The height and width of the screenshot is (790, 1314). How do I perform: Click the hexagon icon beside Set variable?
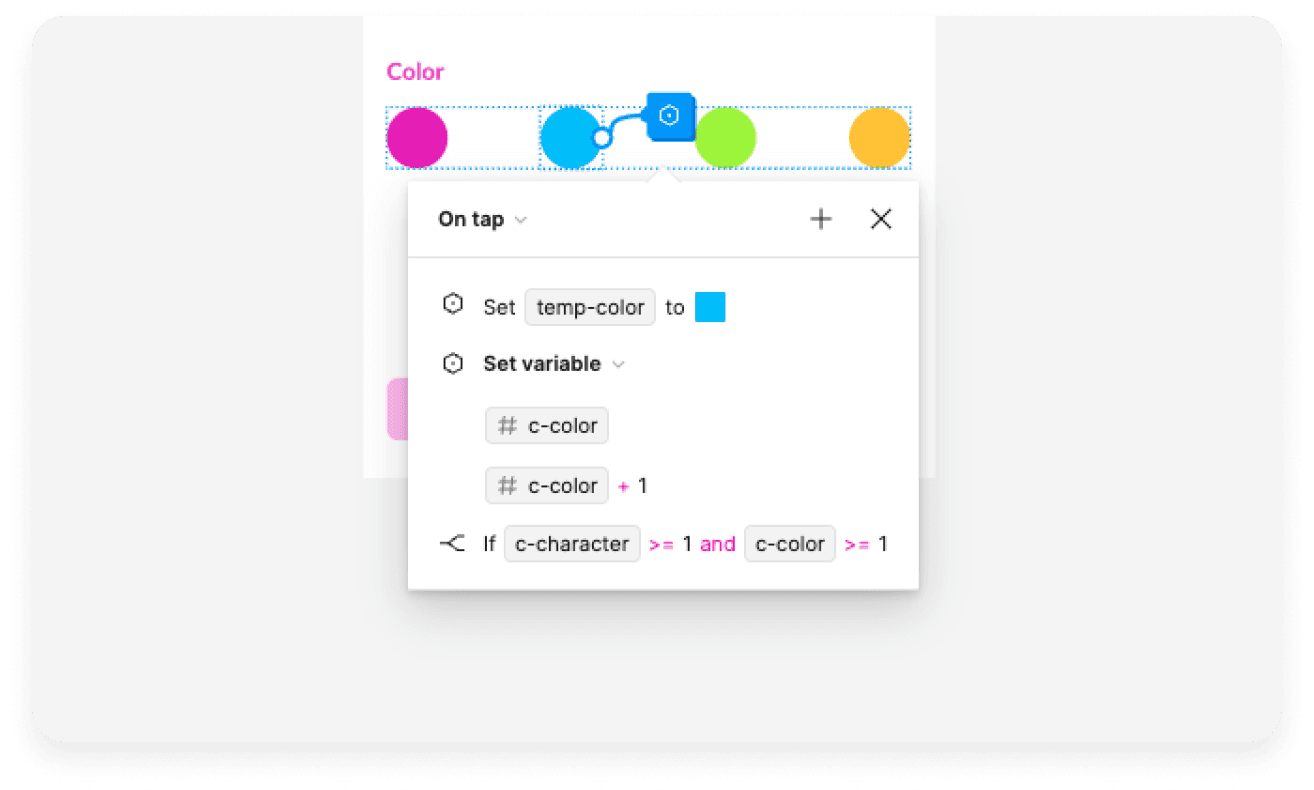point(453,363)
